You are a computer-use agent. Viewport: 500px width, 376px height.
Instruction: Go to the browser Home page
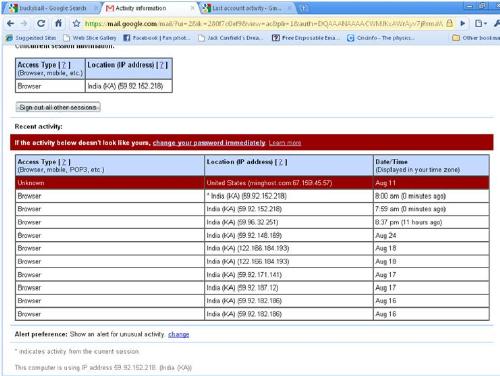tap(59, 23)
